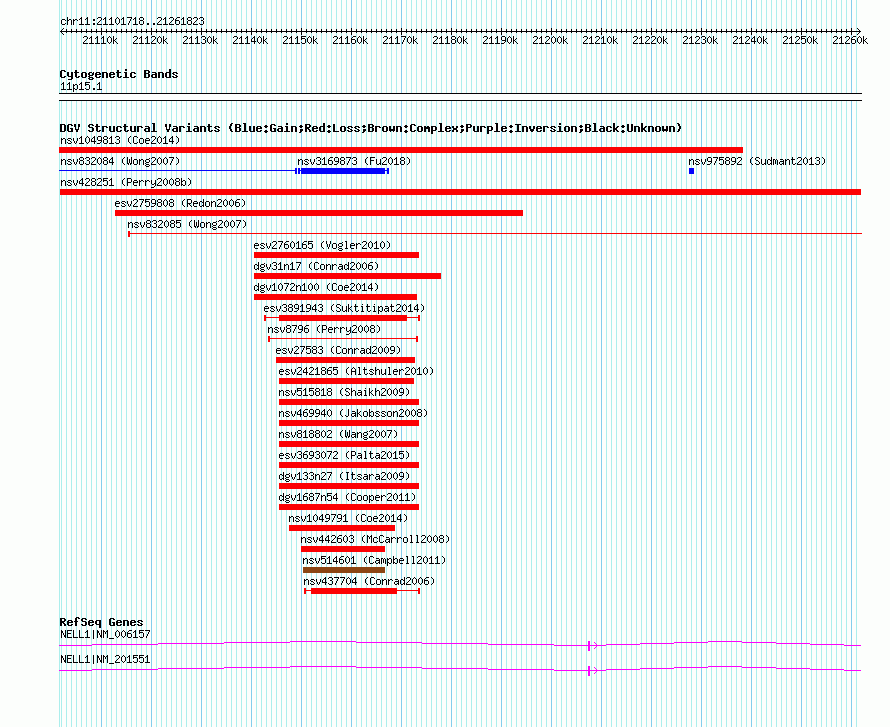Select the esv2759808 red loss bar
Screen dimensions: 890x727
coord(319,213)
